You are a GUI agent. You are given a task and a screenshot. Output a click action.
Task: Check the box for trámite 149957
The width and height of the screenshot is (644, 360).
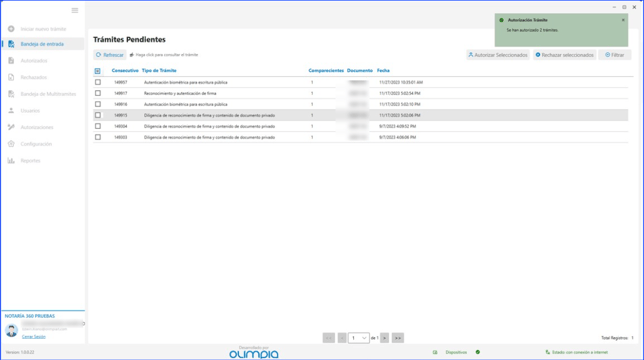pos(98,82)
